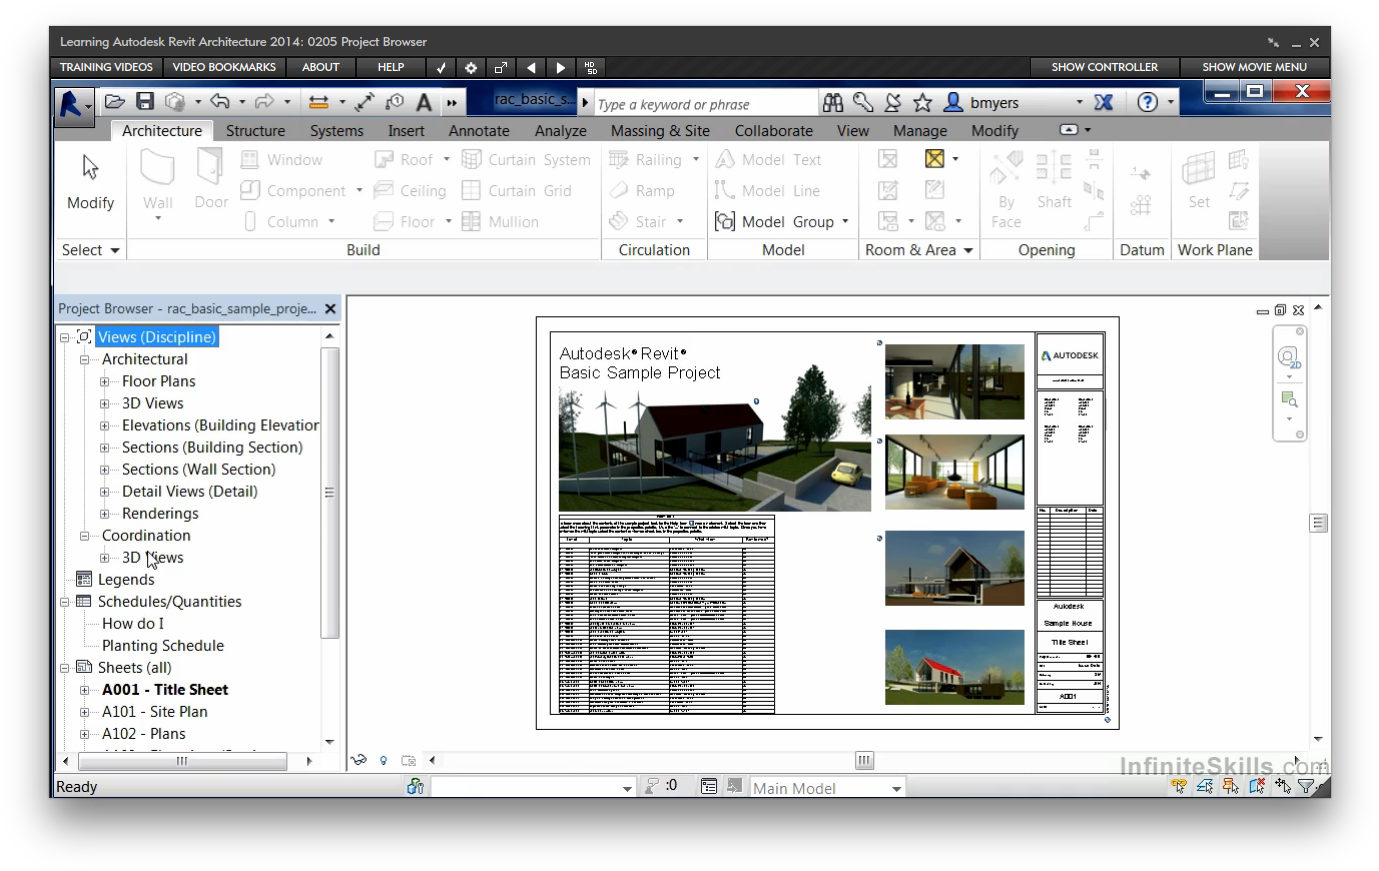Click the Text tool icon

[424, 102]
